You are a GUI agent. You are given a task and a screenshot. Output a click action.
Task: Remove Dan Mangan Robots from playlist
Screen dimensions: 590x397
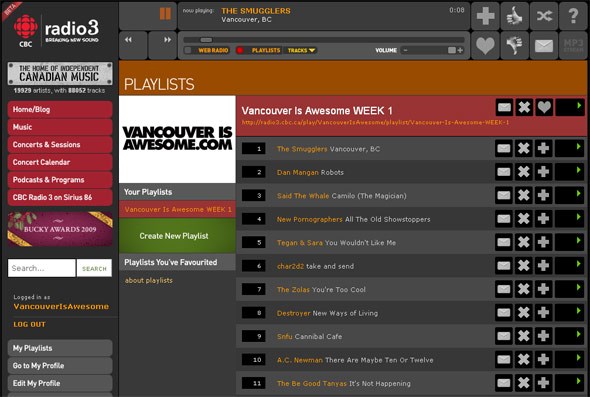tap(524, 172)
